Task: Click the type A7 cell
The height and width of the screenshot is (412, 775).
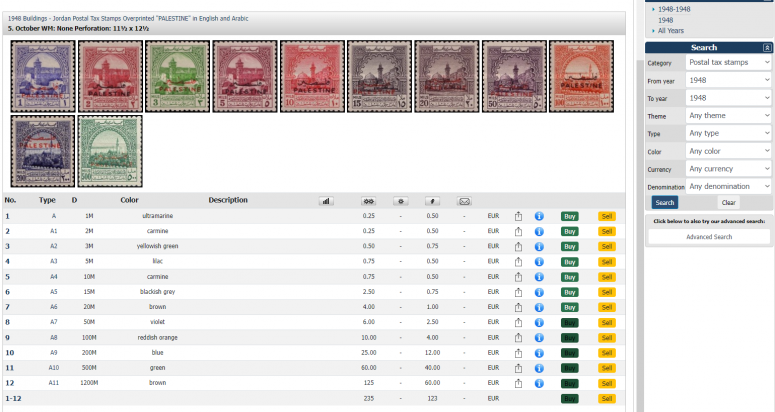Action: 53,322
